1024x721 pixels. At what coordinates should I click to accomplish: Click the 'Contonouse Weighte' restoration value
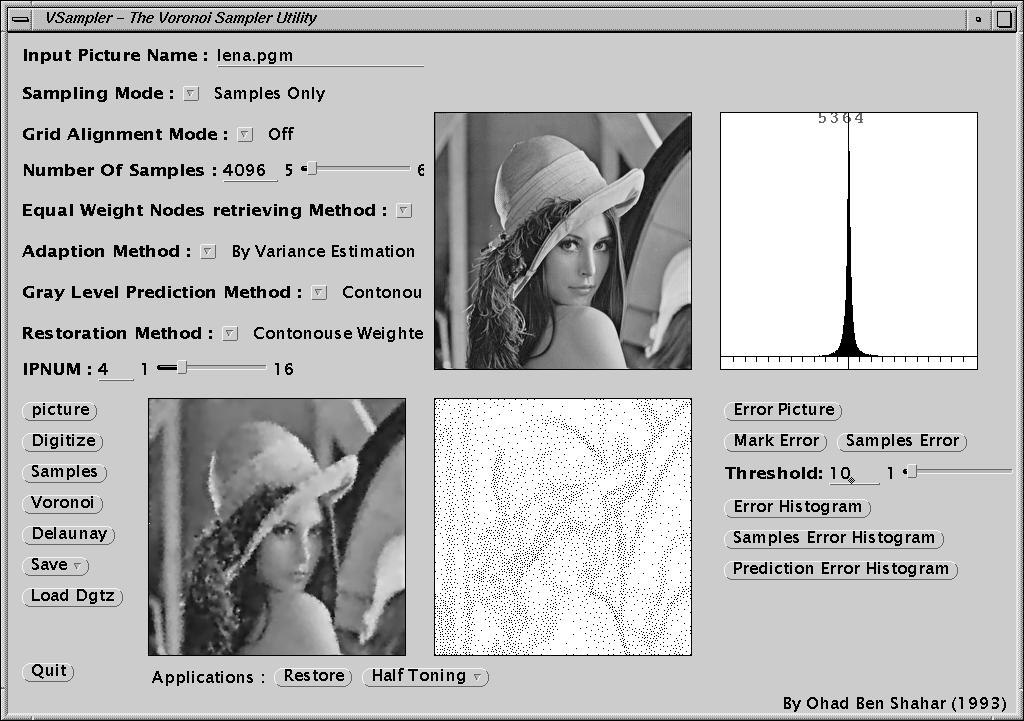point(338,334)
